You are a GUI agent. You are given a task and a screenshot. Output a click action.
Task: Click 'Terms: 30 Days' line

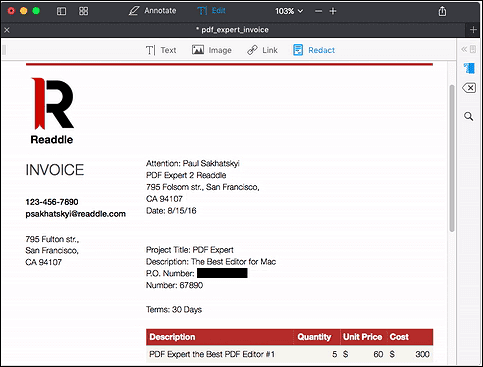174,310
